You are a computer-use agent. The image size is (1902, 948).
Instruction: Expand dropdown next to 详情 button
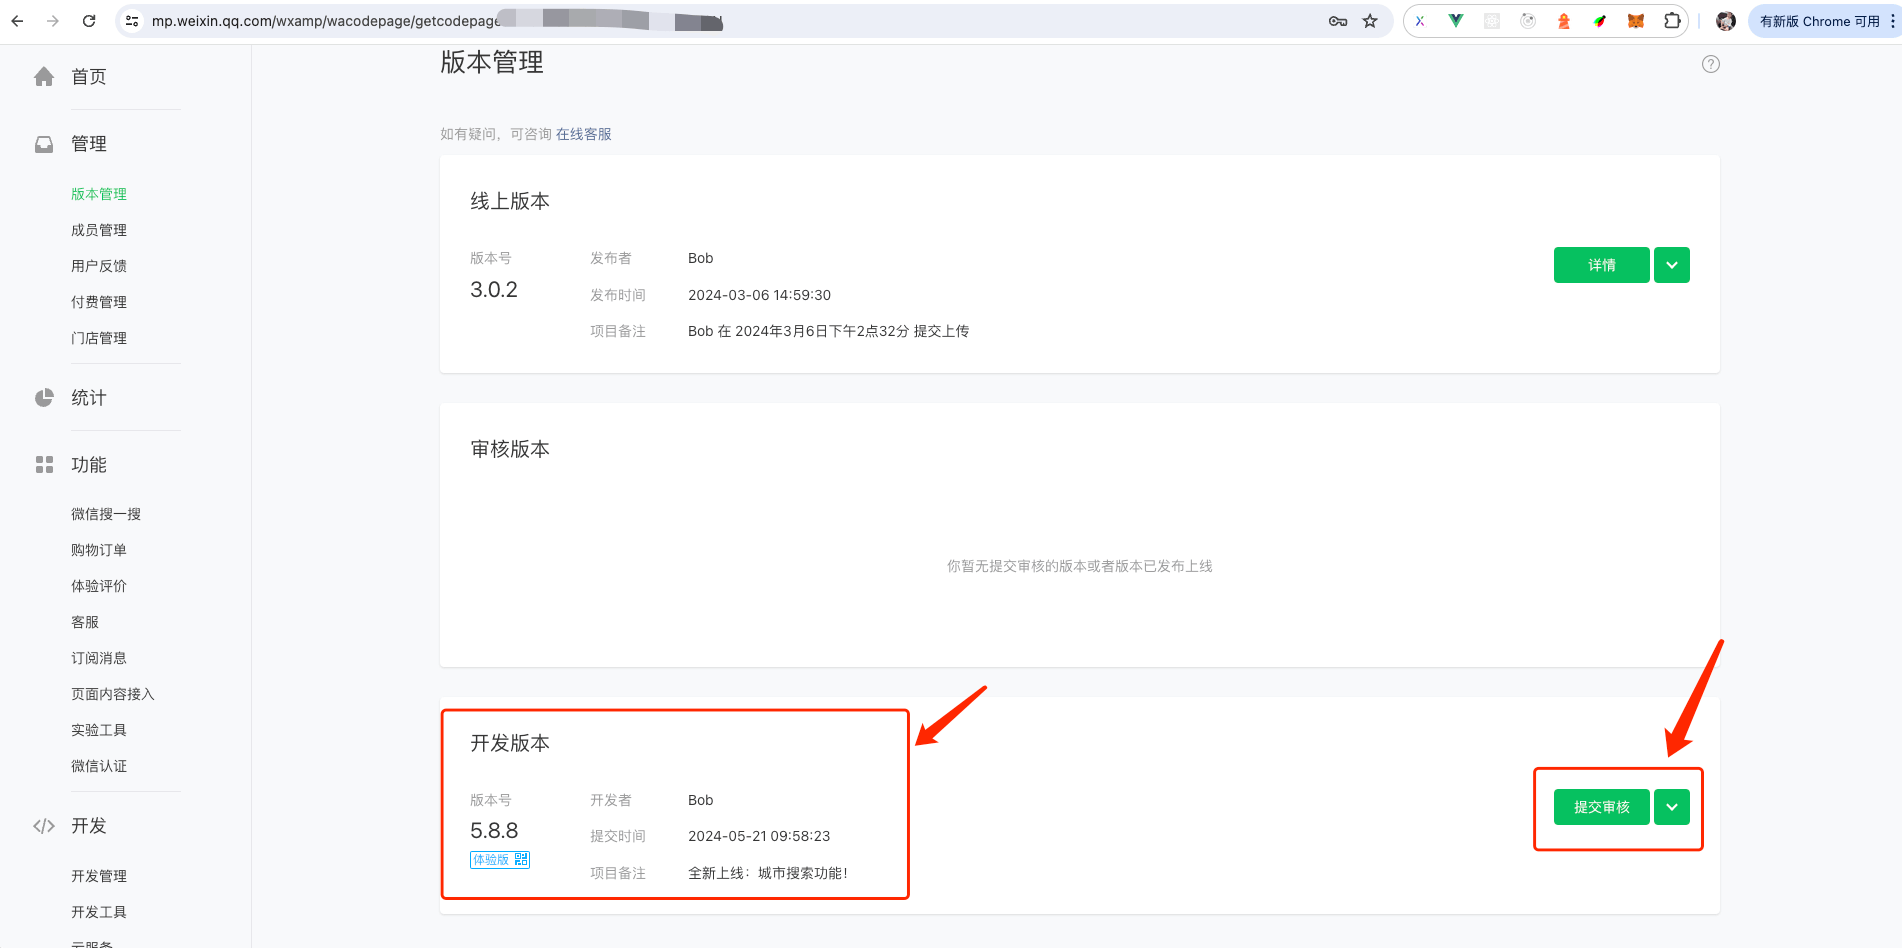point(1671,265)
